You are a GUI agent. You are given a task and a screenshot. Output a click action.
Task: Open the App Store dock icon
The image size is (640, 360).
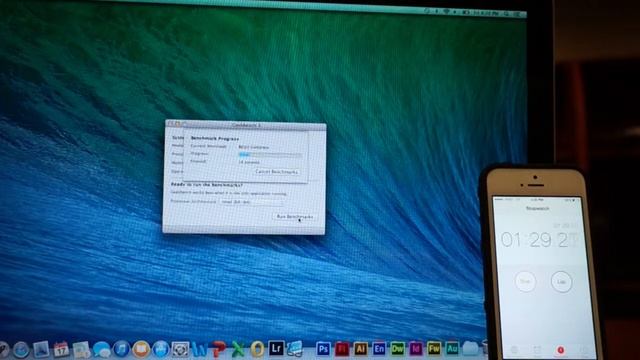tap(161, 349)
